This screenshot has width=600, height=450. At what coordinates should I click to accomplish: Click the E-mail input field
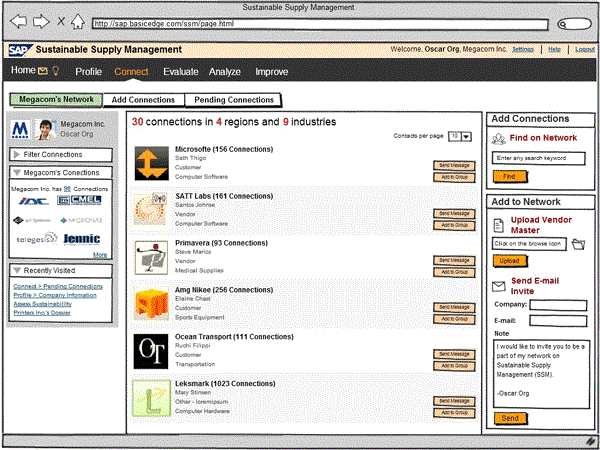tap(558, 321)
